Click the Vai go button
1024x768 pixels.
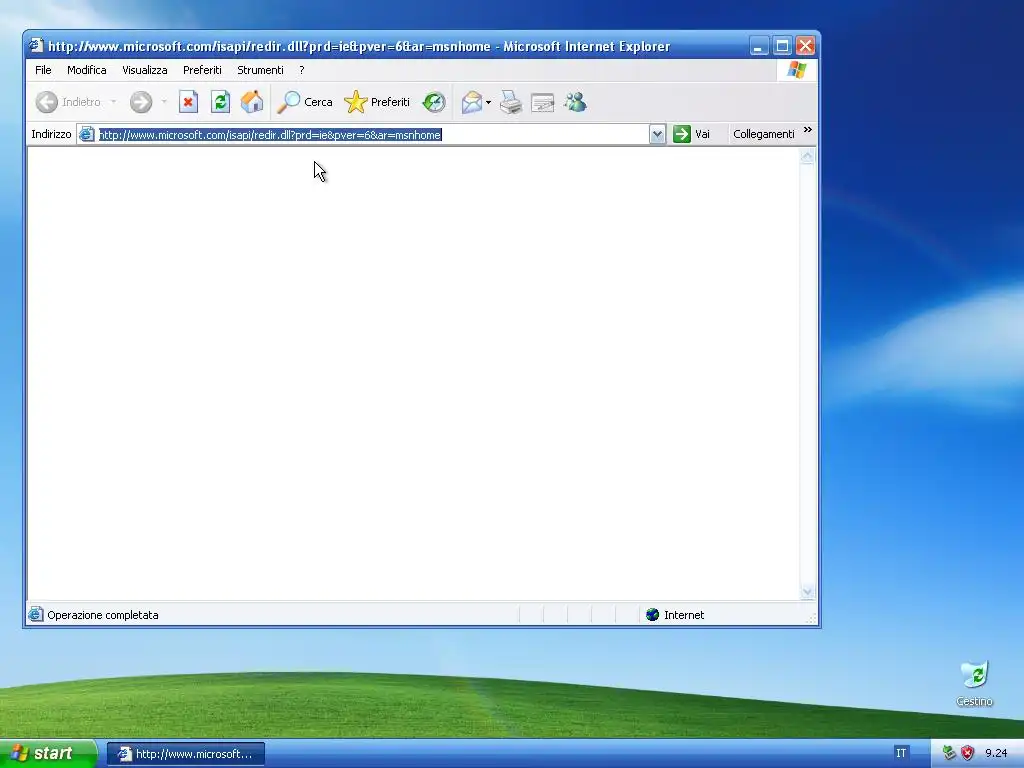point(692,134)
